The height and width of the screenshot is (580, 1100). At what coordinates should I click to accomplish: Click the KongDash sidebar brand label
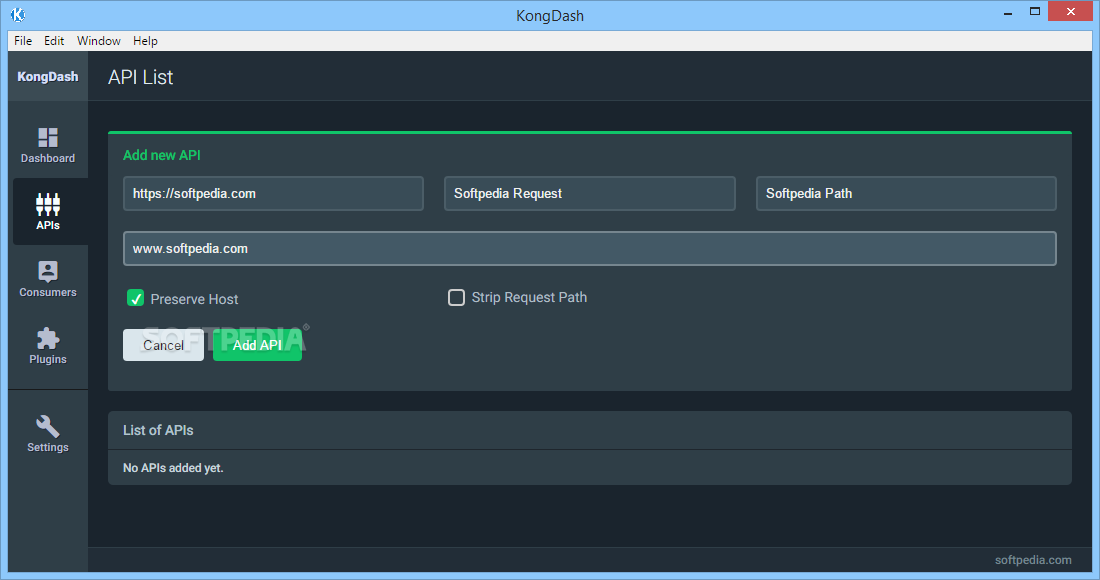click(48, 76)
